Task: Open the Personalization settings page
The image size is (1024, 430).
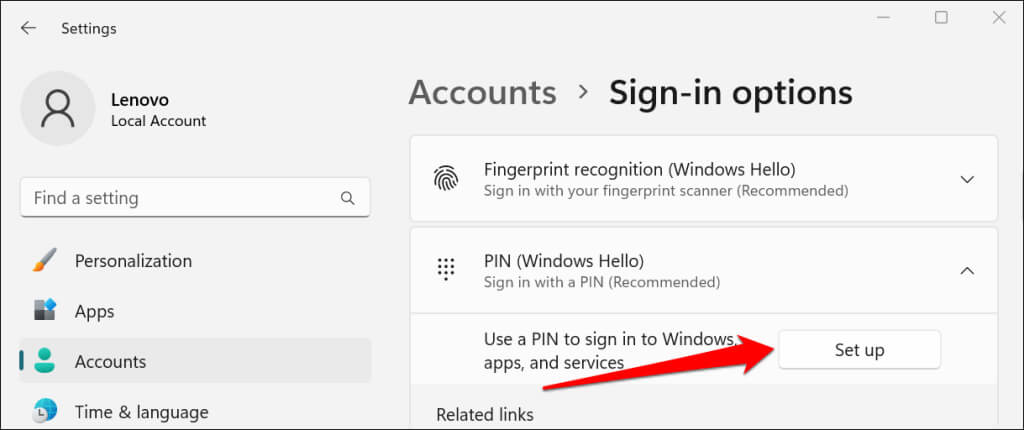Action: [133, 261]
